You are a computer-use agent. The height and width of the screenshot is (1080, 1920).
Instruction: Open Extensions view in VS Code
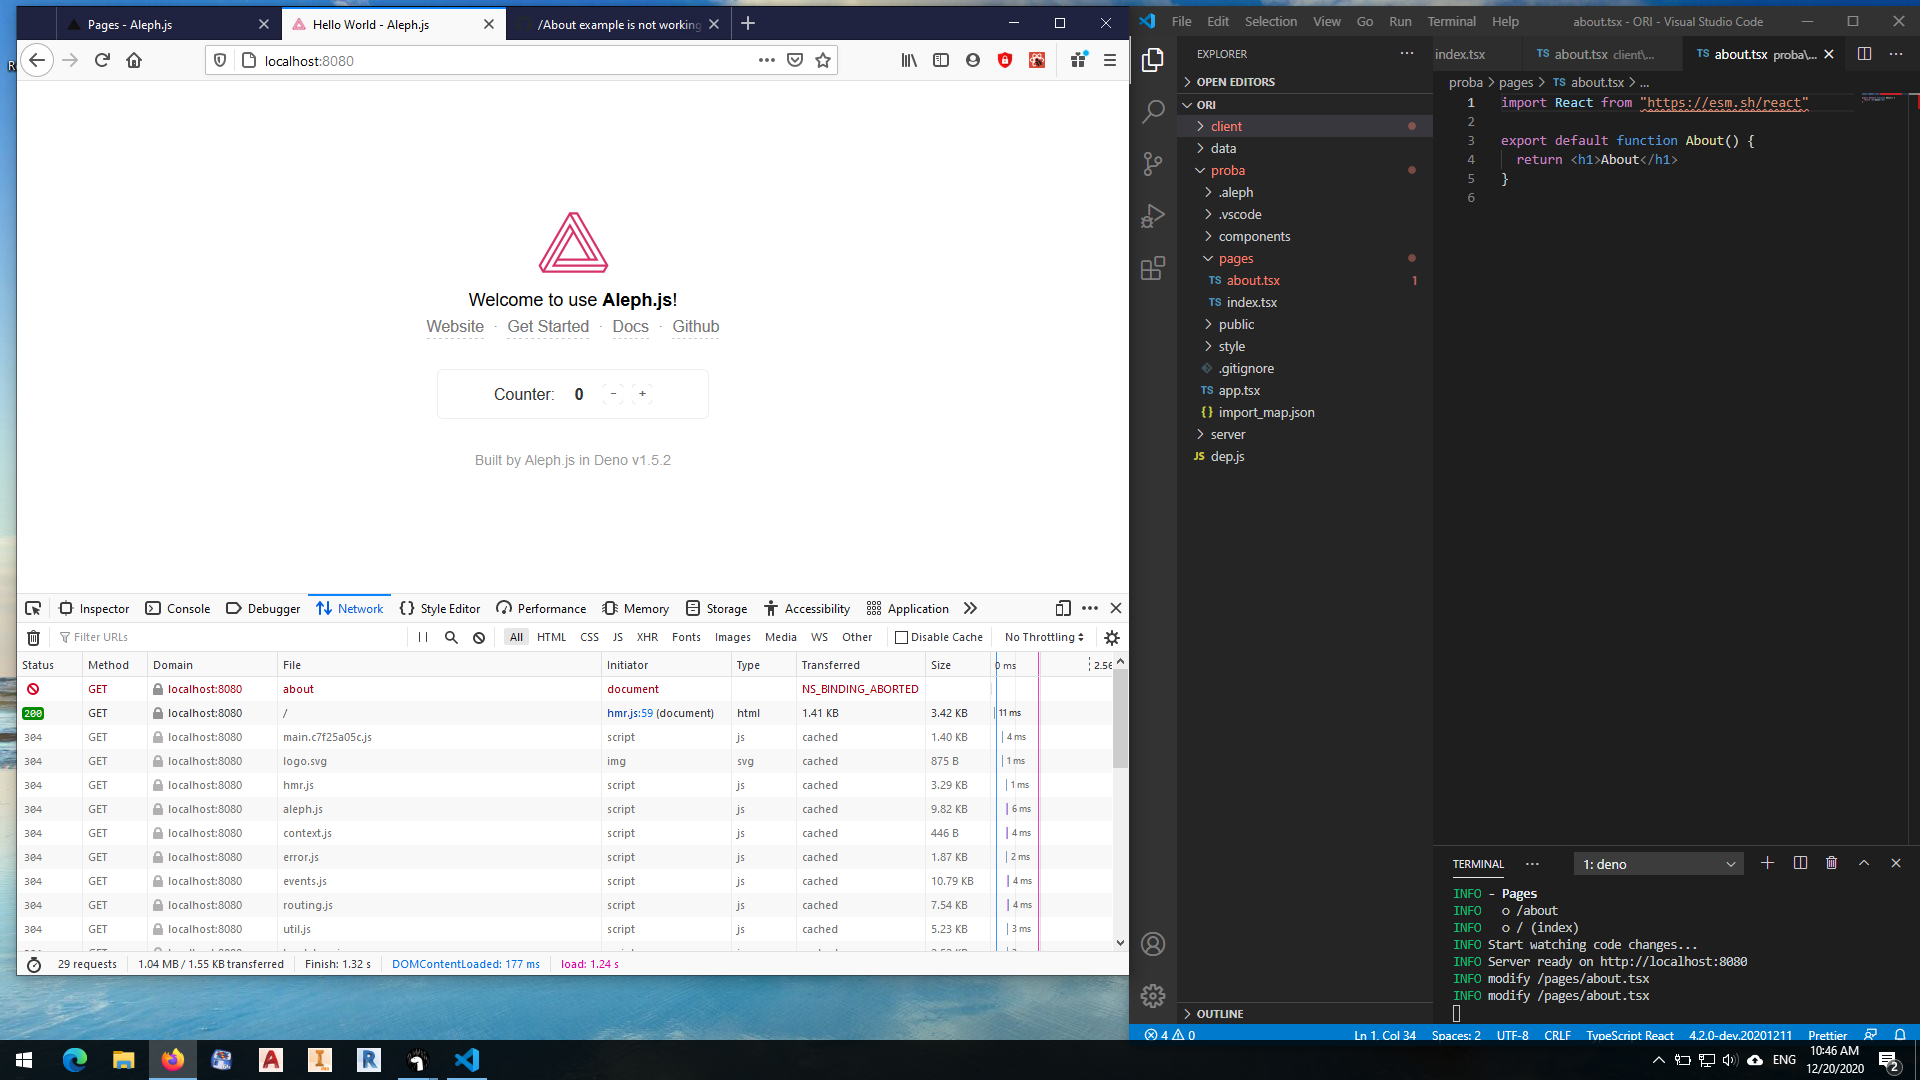tap(1153, 267)
